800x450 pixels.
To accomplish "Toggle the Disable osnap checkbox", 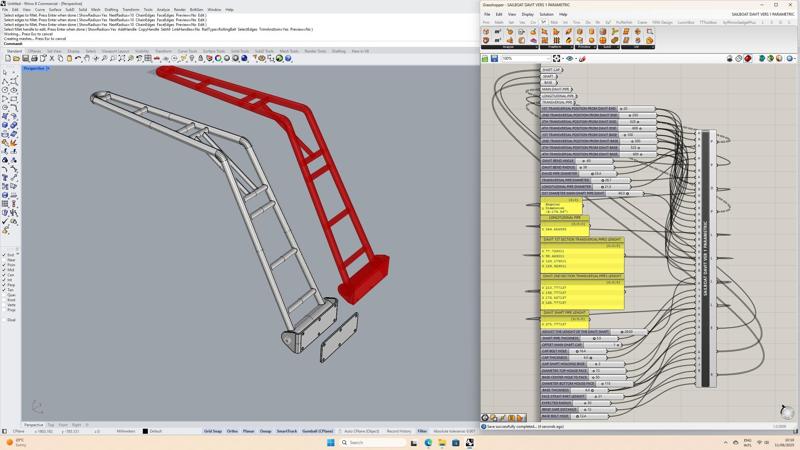I will [4, 320].
